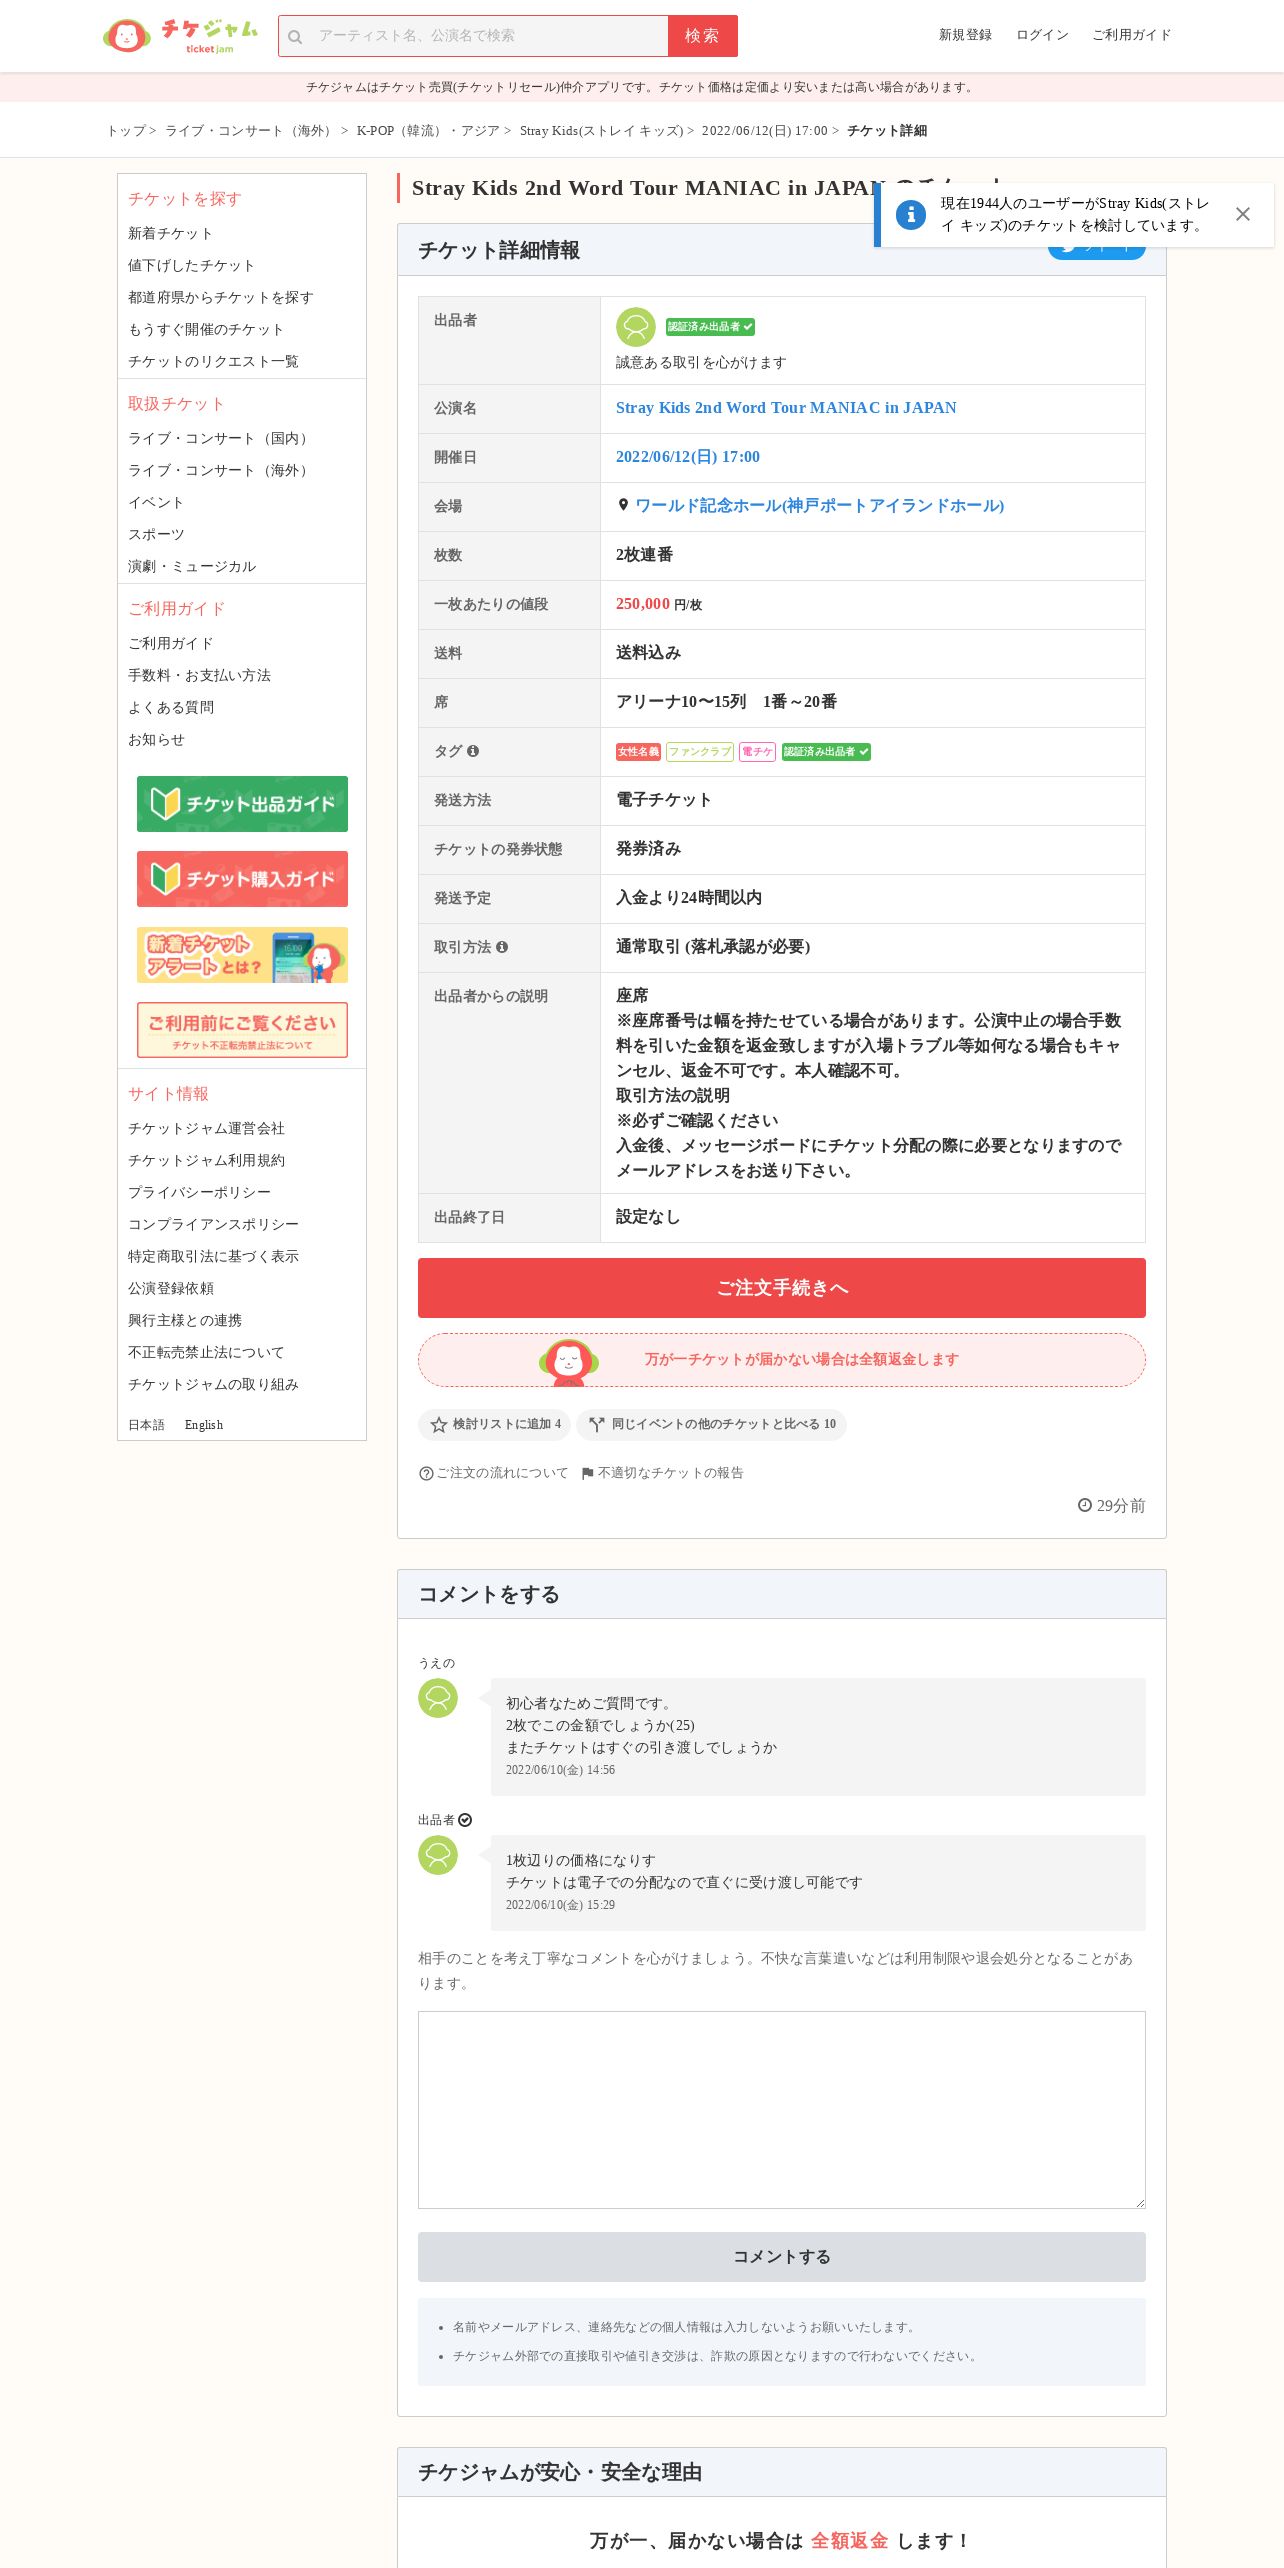Click the ファンクラブ tag badge
The image size is (1284, 2568).
tap(700, 752)
